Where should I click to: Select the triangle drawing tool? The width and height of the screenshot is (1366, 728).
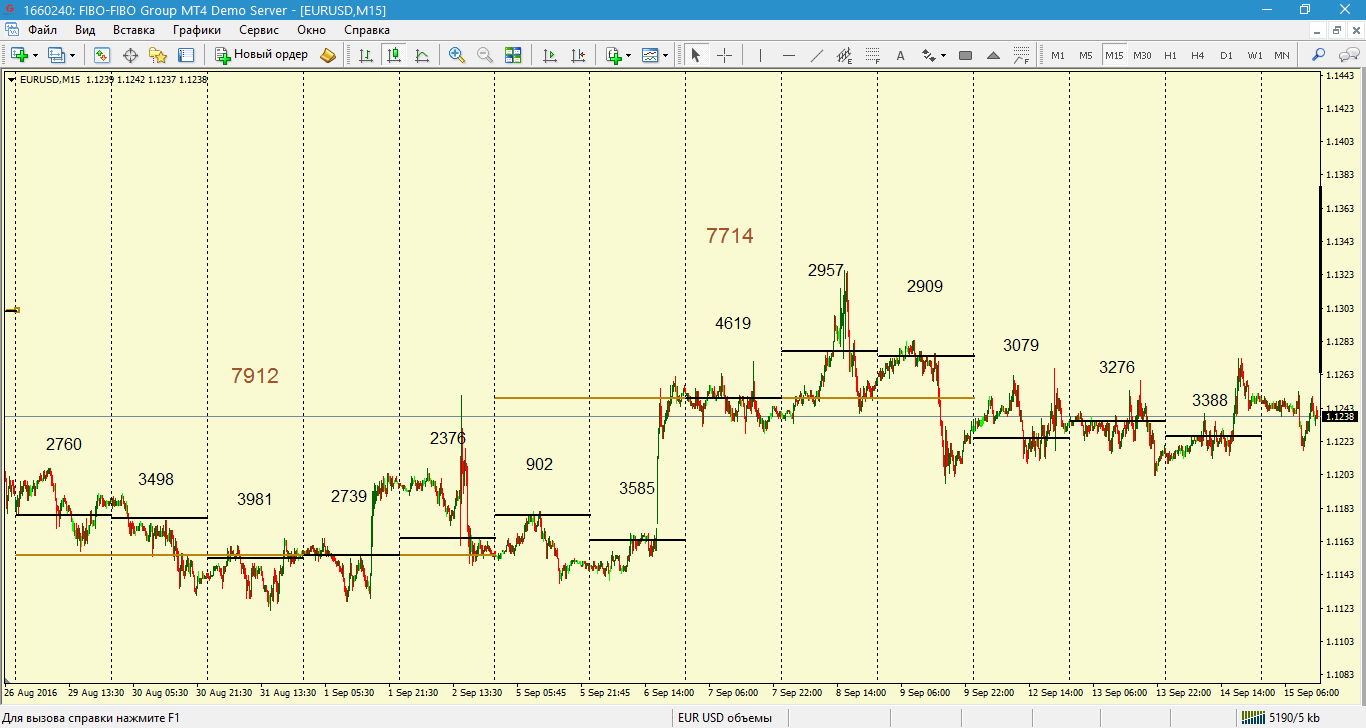(x=993, y=55)
